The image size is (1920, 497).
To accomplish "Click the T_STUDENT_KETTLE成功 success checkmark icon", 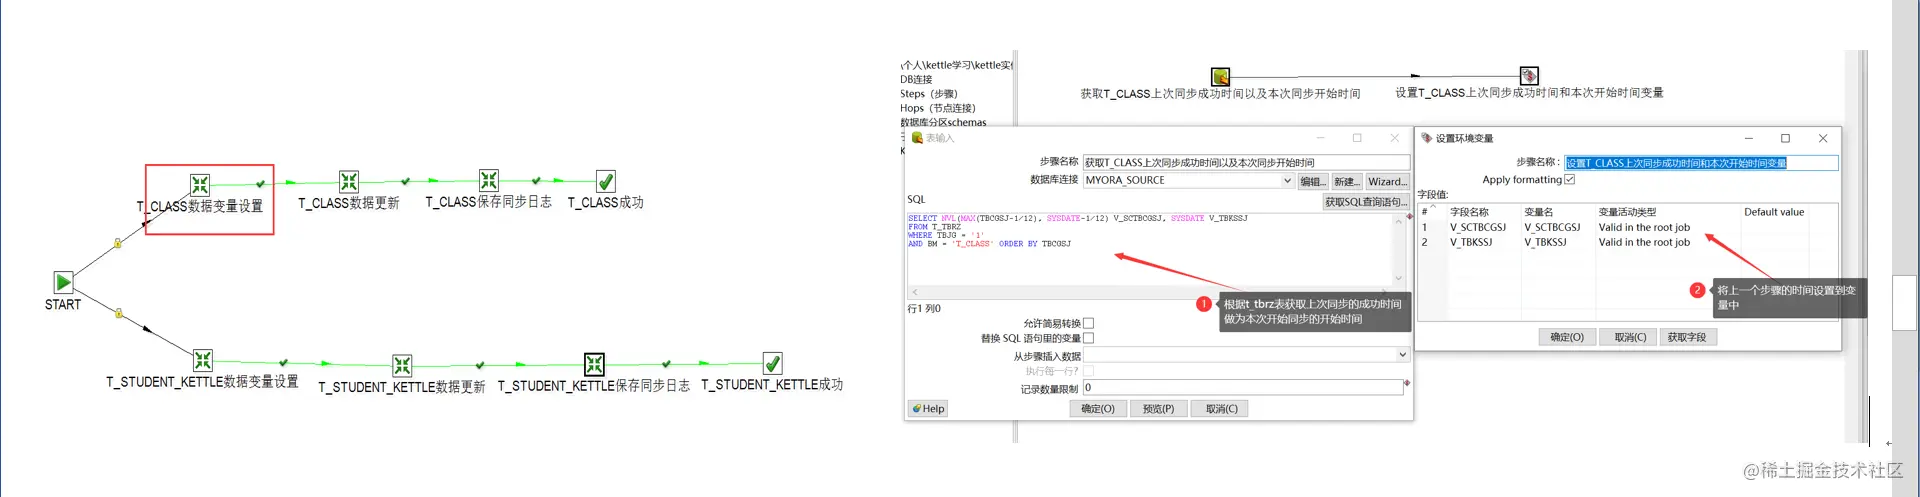I will (772, 363).
